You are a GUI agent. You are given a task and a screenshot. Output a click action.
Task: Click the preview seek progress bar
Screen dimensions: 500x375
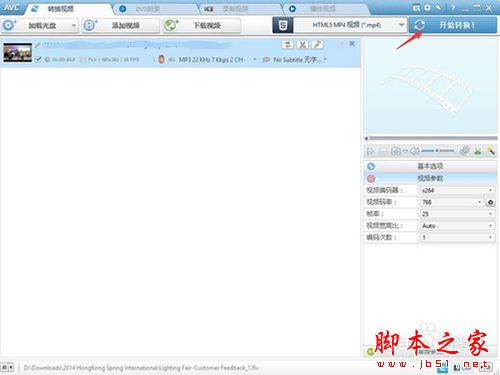[x=431, y=138]
